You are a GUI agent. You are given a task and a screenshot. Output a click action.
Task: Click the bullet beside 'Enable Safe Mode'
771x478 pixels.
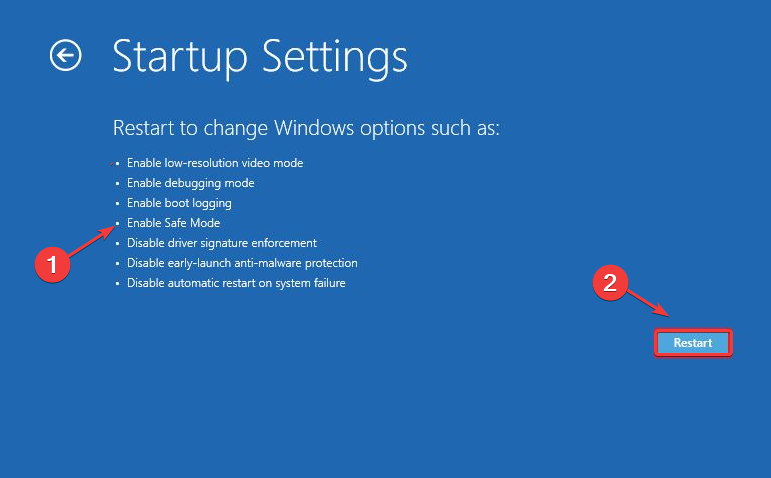[117, 224]
